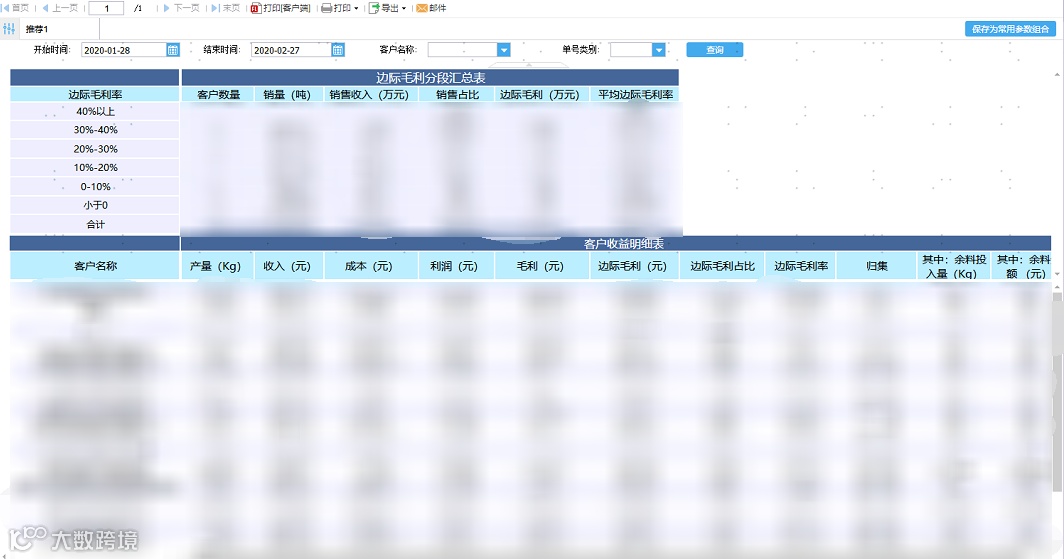Click the 客户数量 column header
The width and height of the screenshot is (1064, 559).
pyautogui.click(x=218, y=94)
